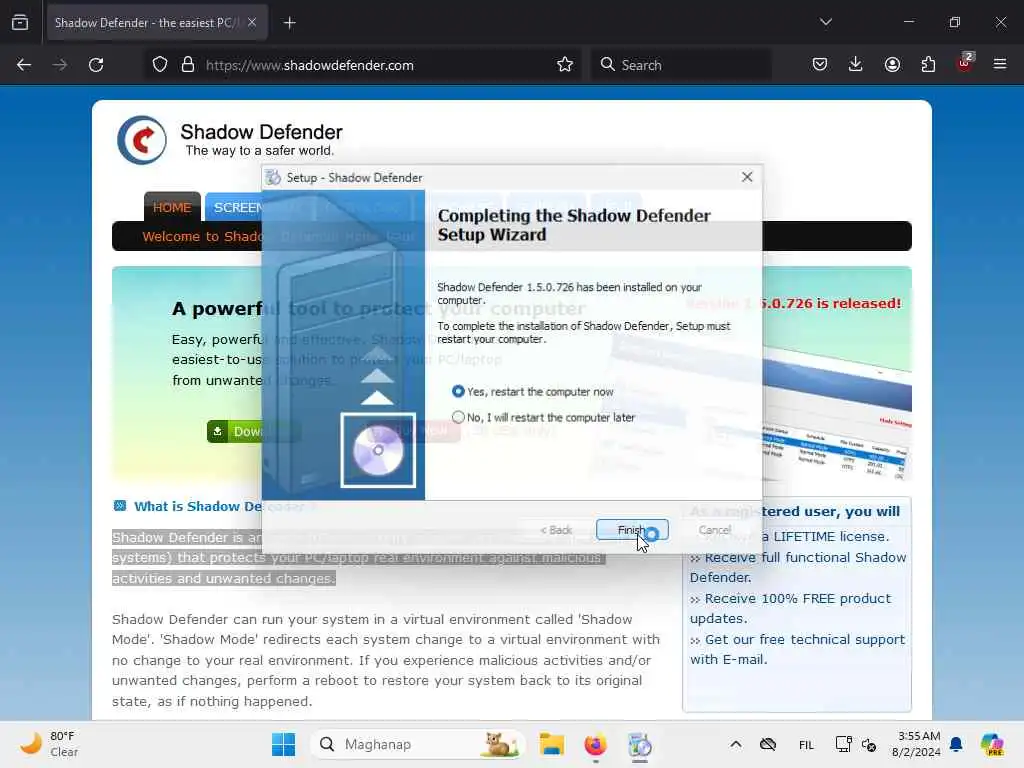Open the notification bell icon

click(956, 744)
